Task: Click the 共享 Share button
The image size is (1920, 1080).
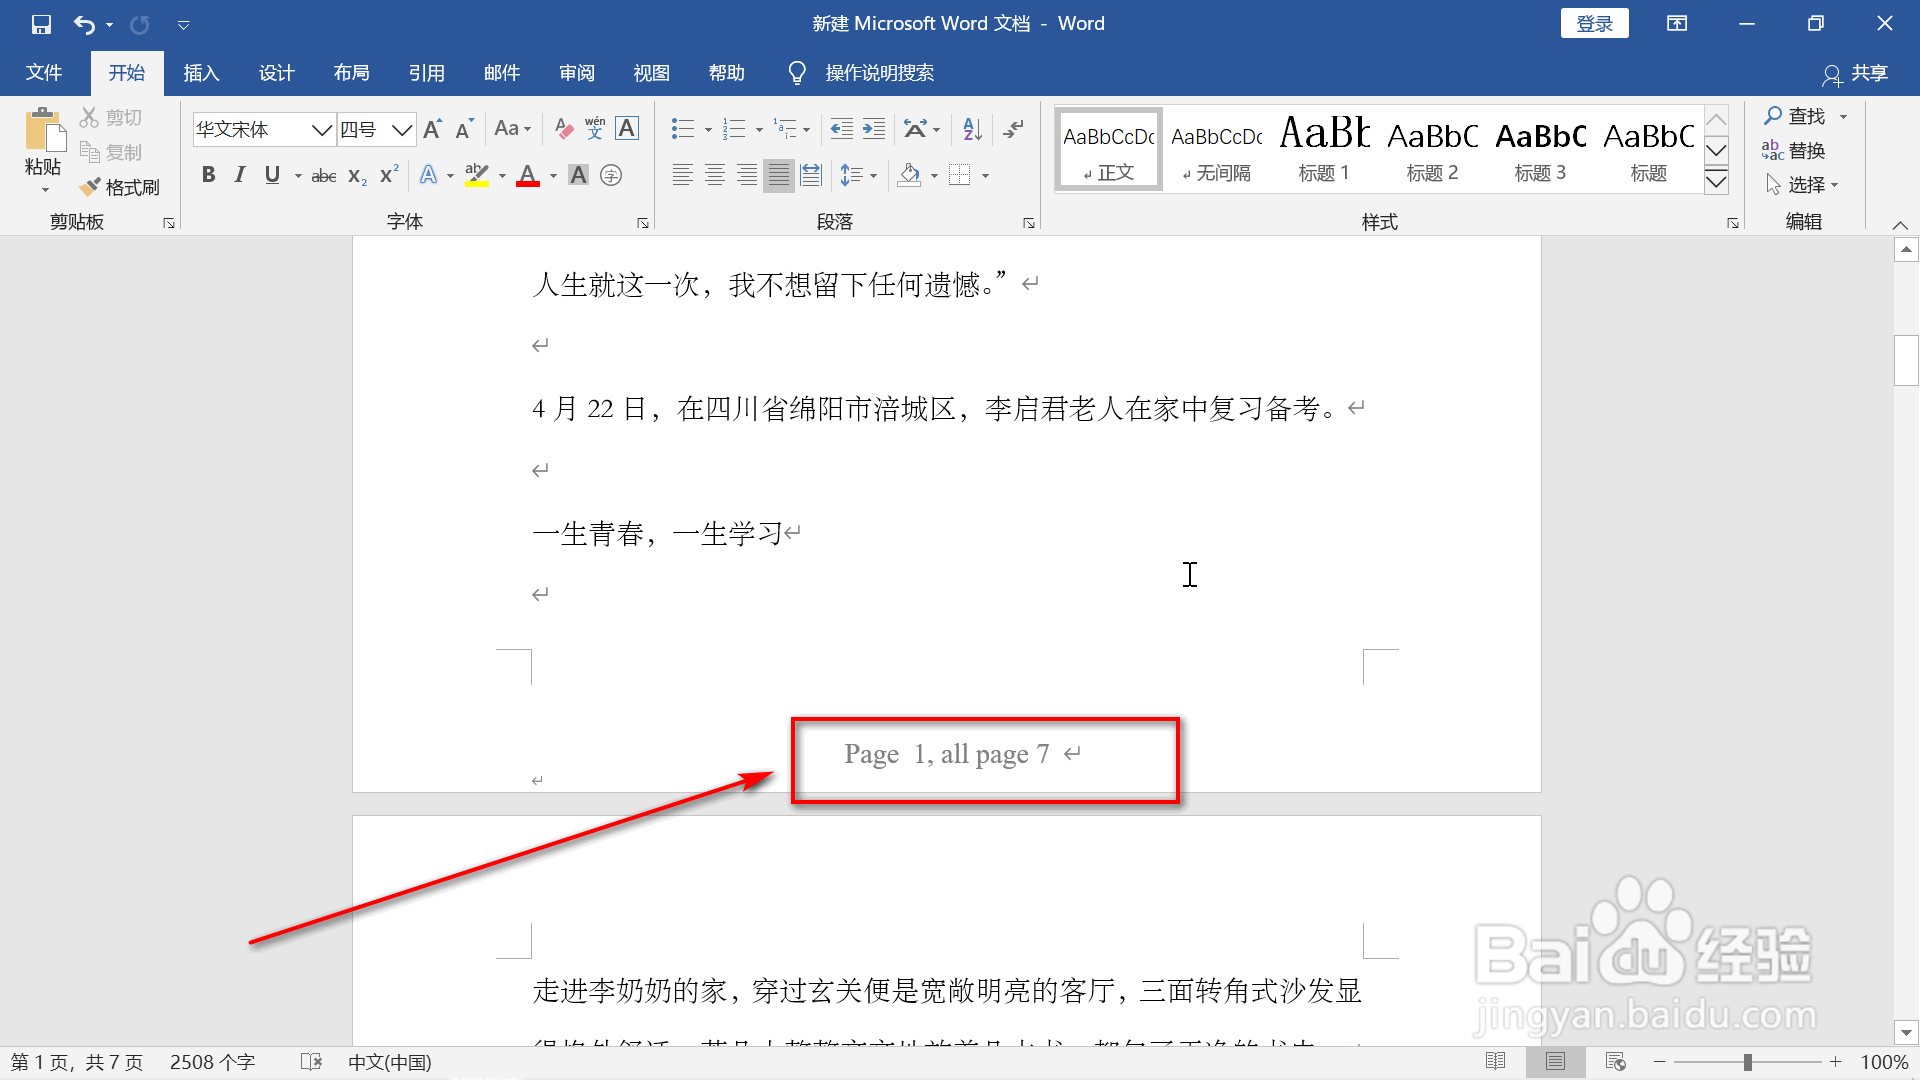Action: (1855, 73)
